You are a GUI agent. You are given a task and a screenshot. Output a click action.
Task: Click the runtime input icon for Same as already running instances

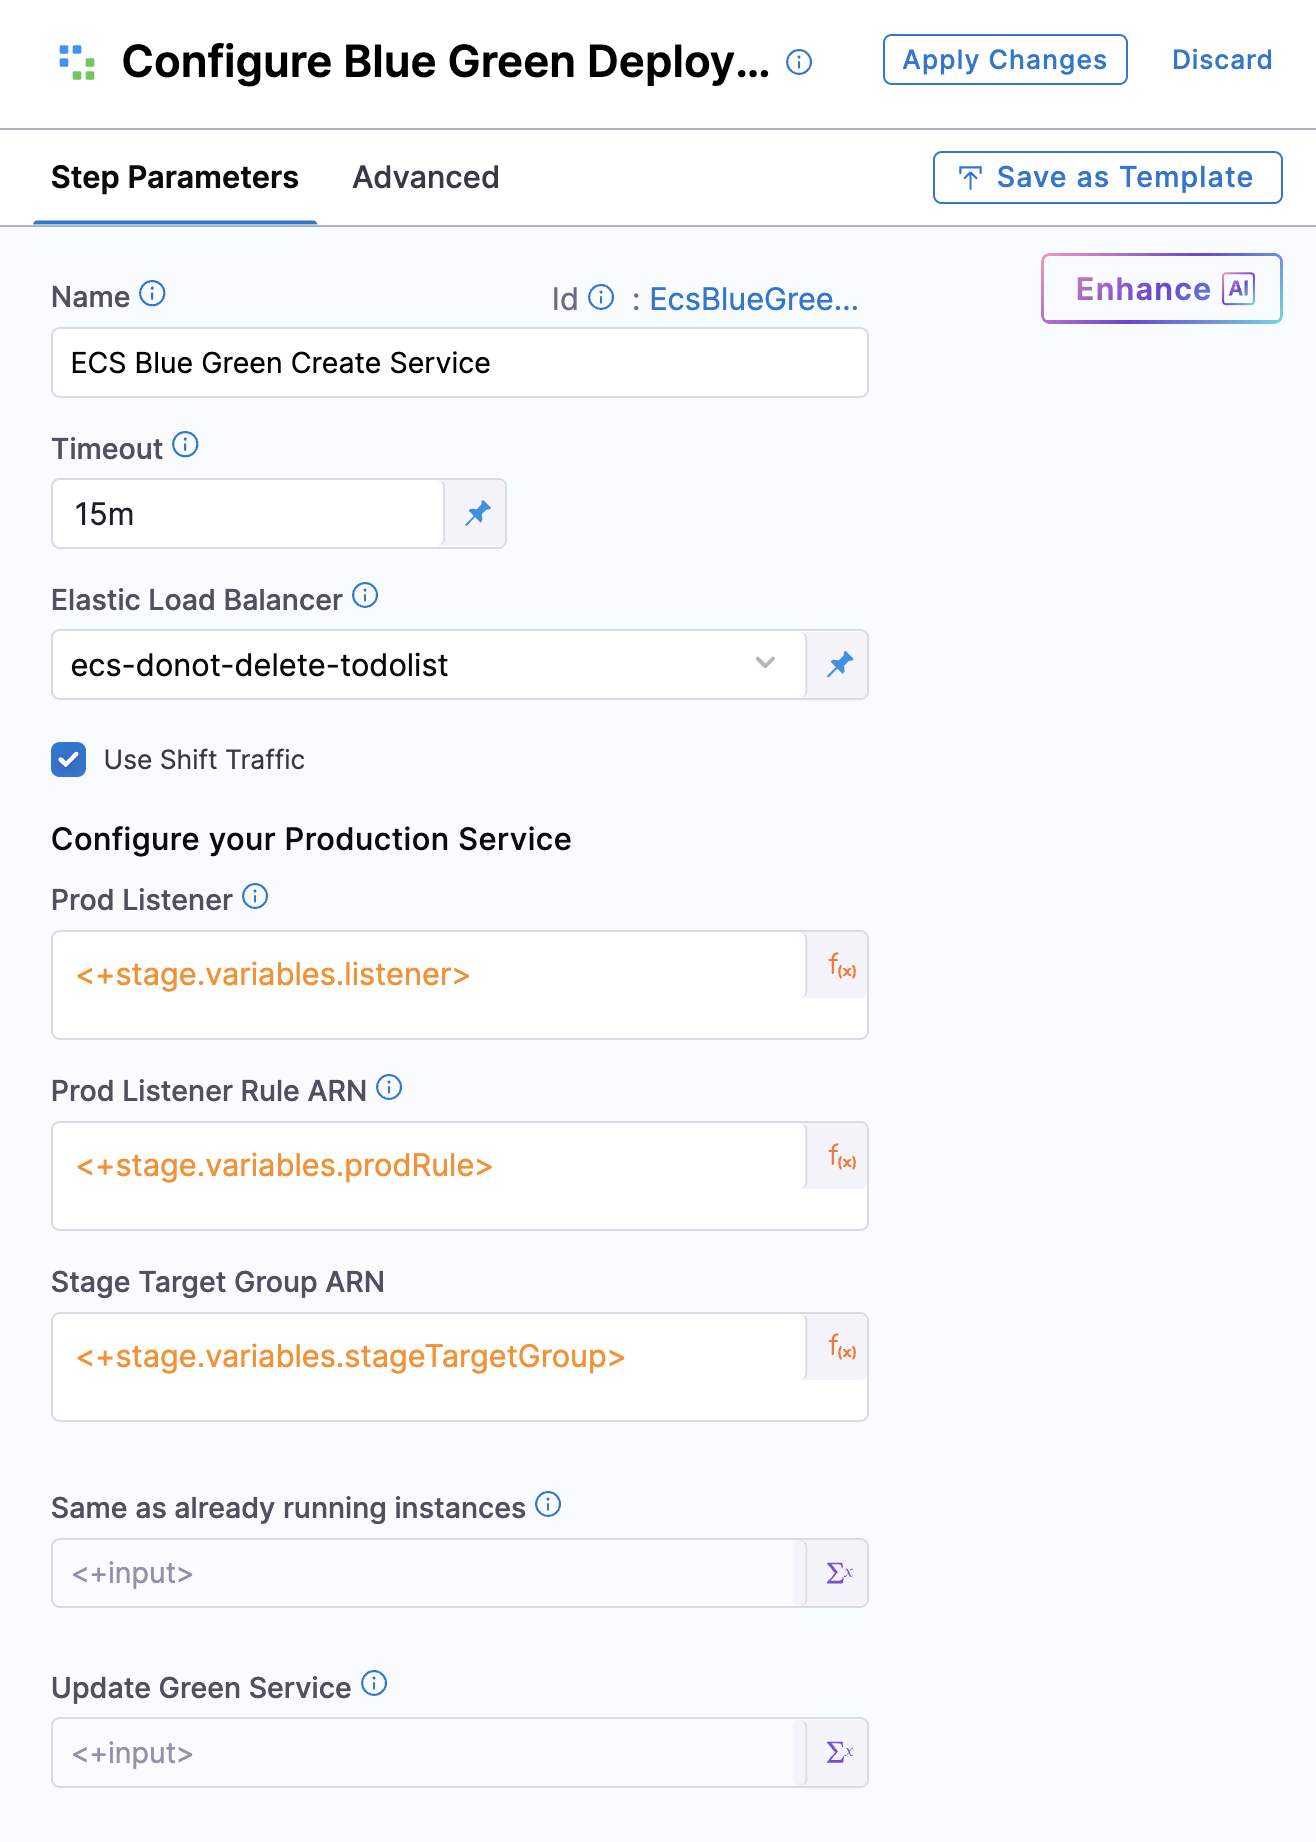click(839, 1573)
